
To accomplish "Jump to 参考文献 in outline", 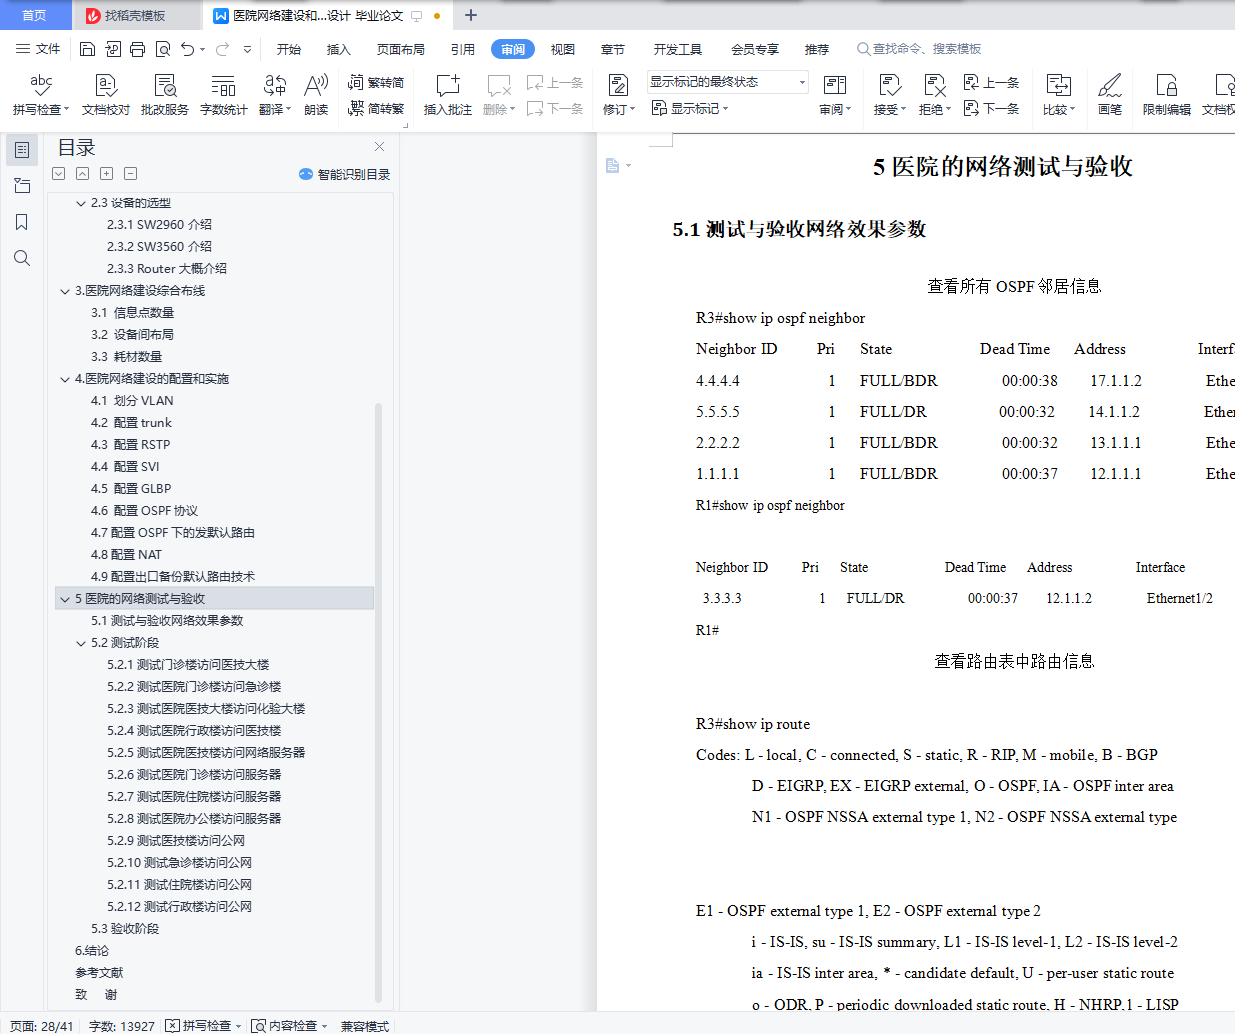I will (x=99, y=973).
